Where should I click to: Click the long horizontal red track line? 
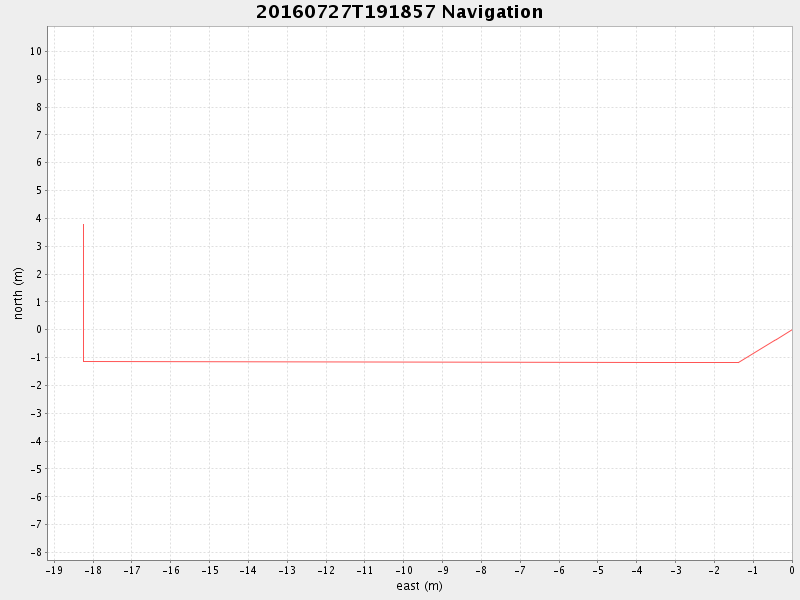[400, 362]
